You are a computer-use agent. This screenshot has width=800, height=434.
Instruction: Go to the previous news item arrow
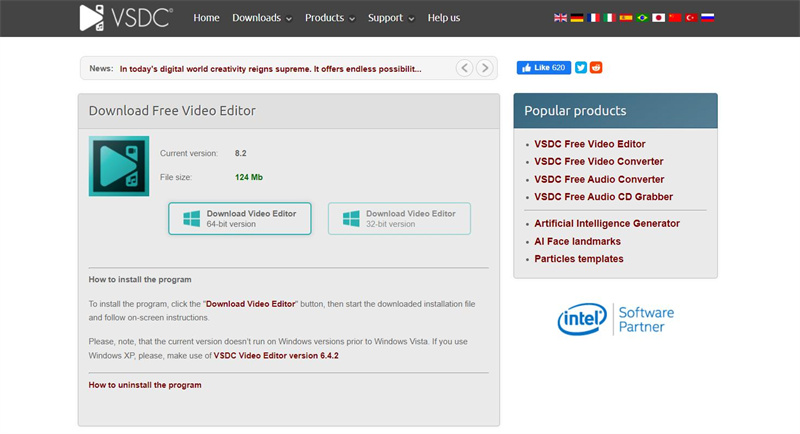(465, 68)
